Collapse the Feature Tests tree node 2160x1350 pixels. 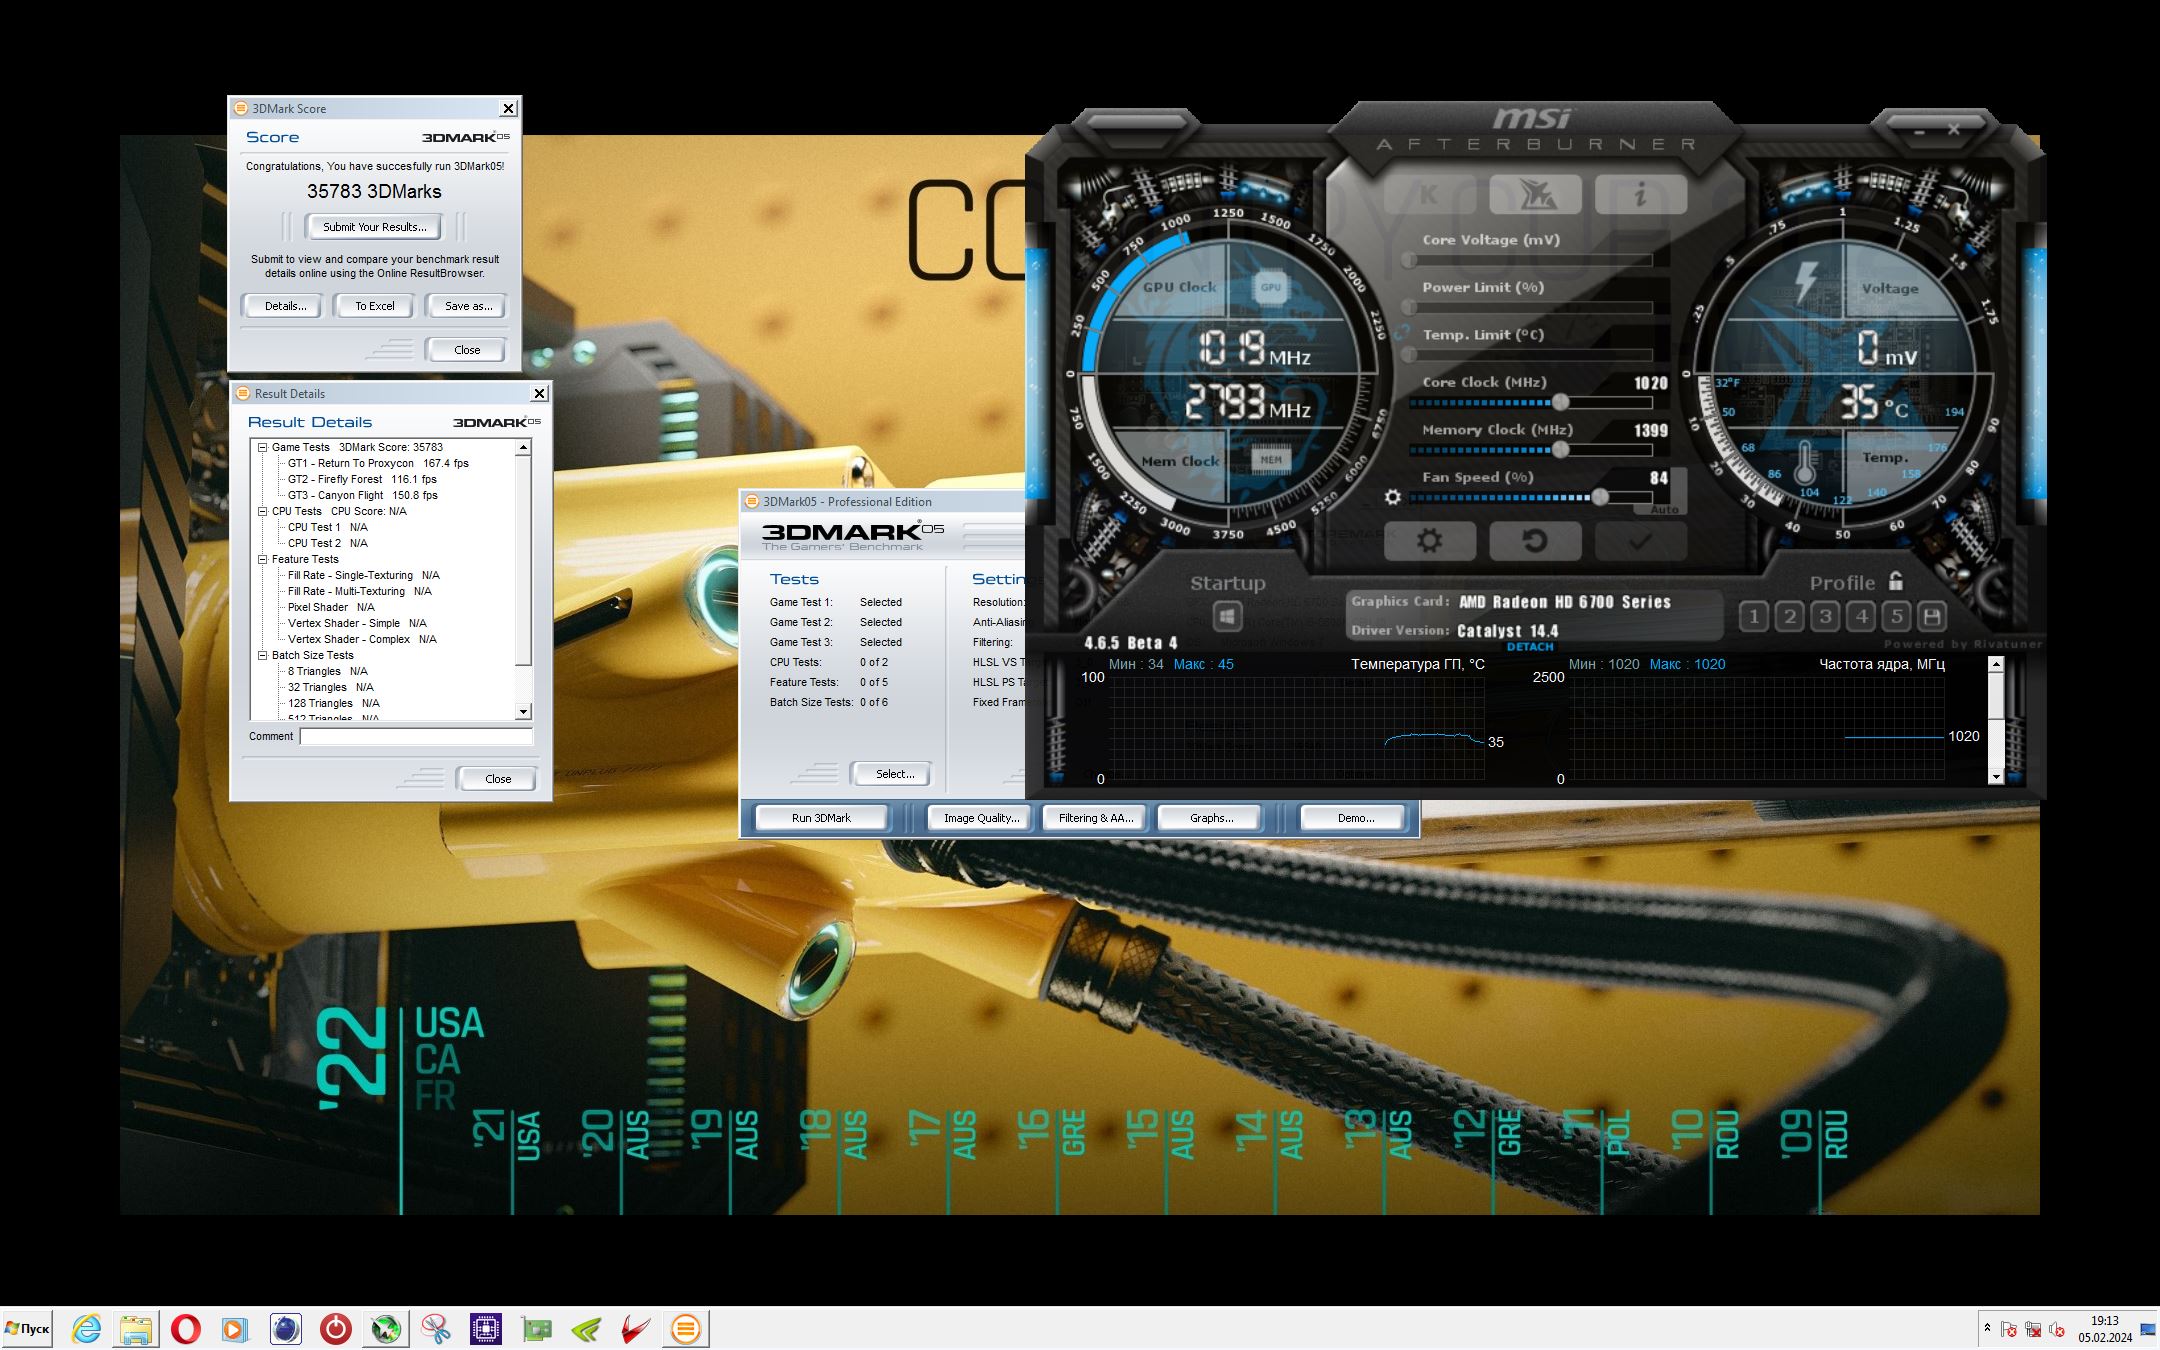click(x=263, y=559)
